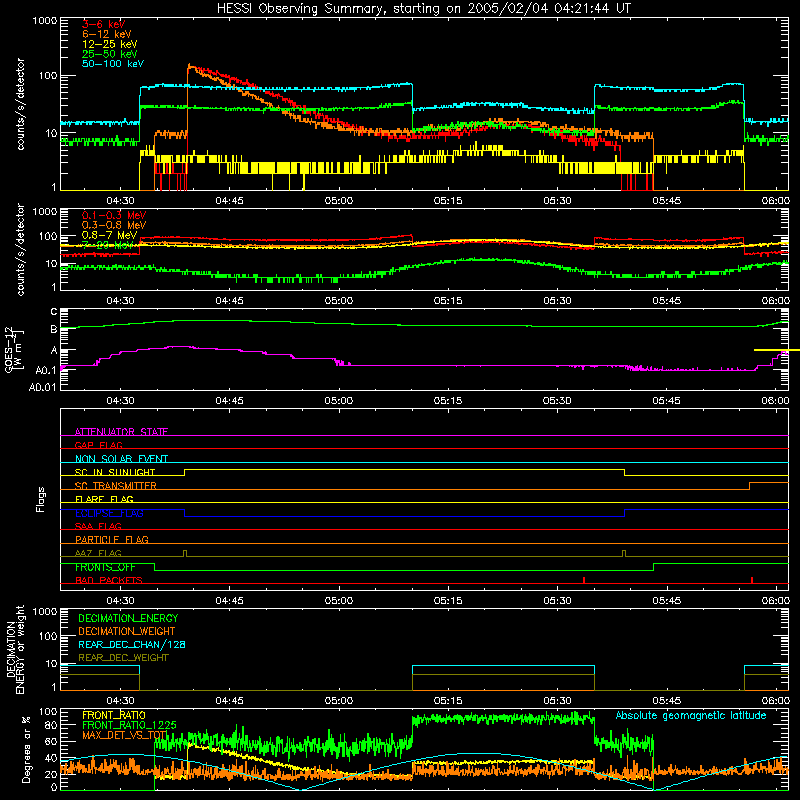Select the red 3-6 keV legend label

103,24
